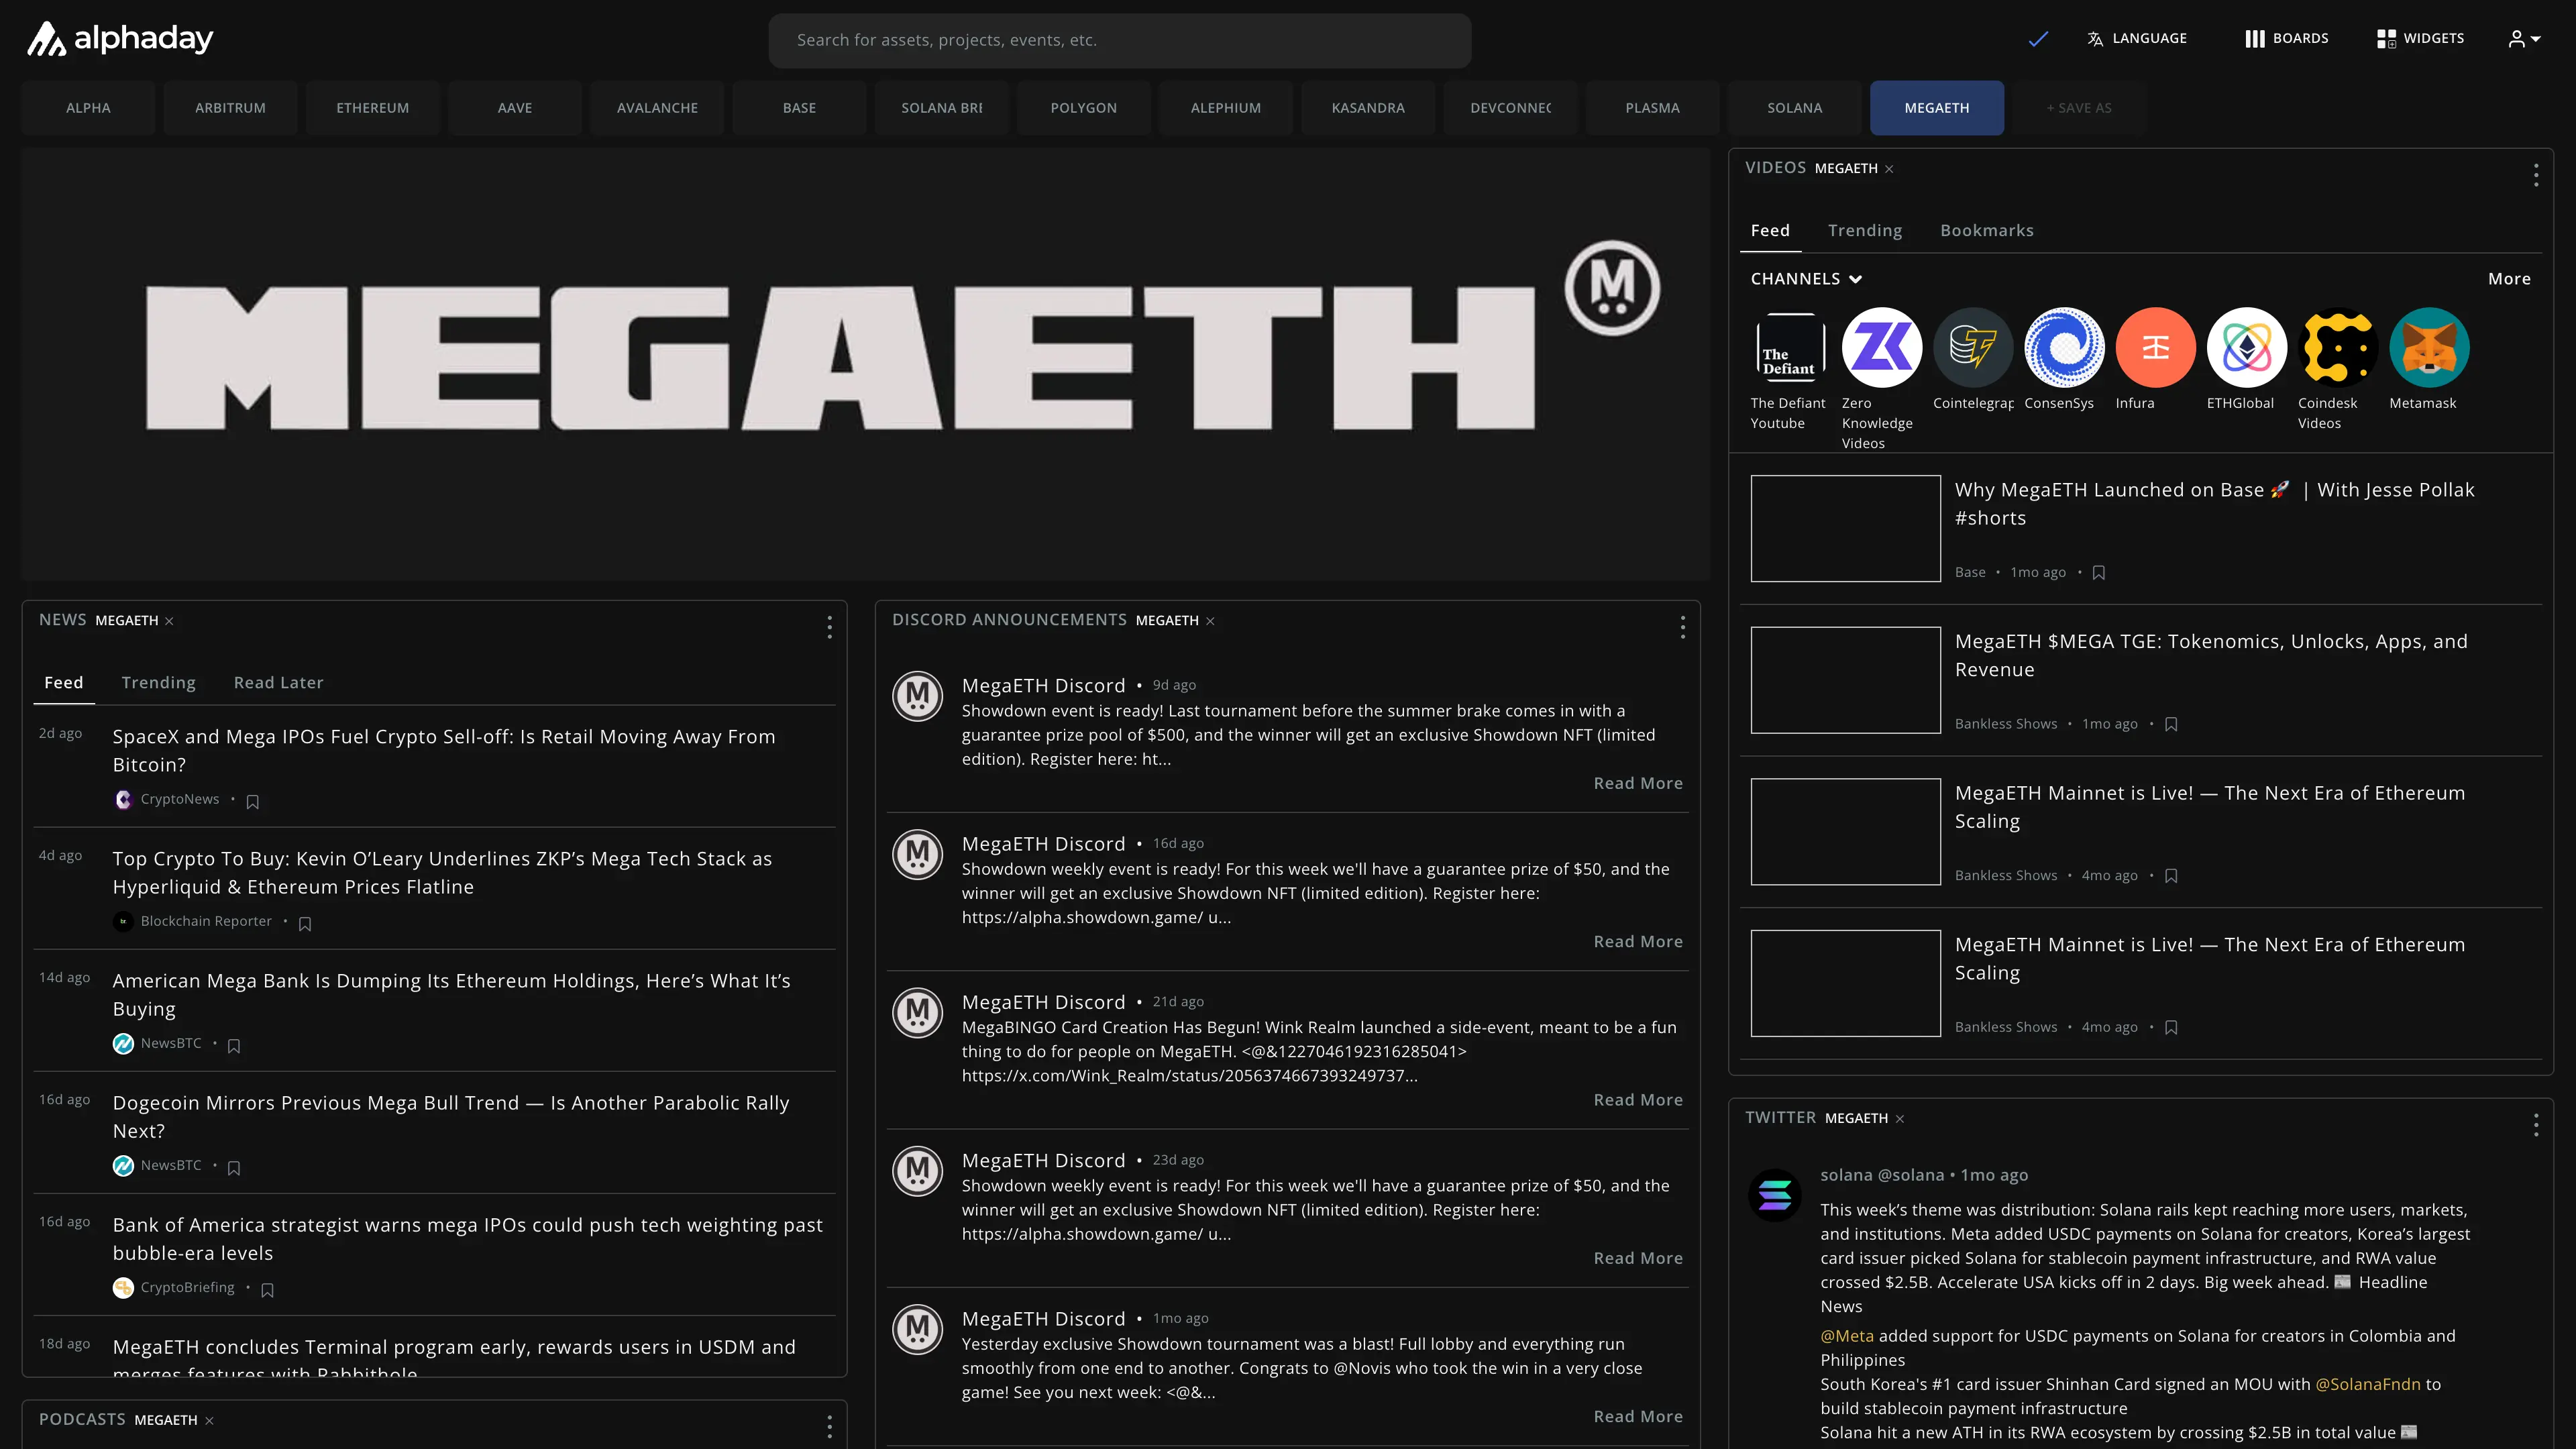Select the MEGAETH board tab
Screen dimensions: 2576x1449
point(1936,108)
